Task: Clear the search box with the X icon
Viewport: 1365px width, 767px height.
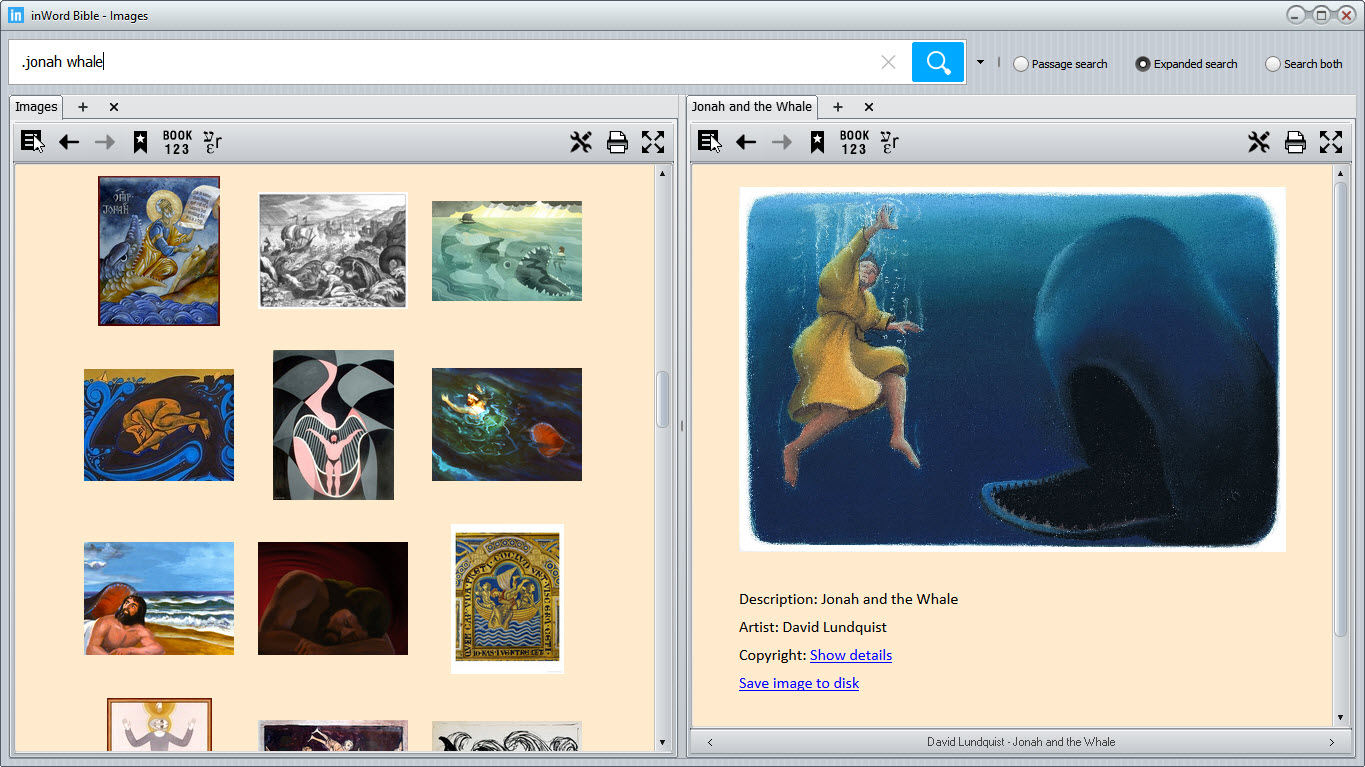Action: pos(888,62)
